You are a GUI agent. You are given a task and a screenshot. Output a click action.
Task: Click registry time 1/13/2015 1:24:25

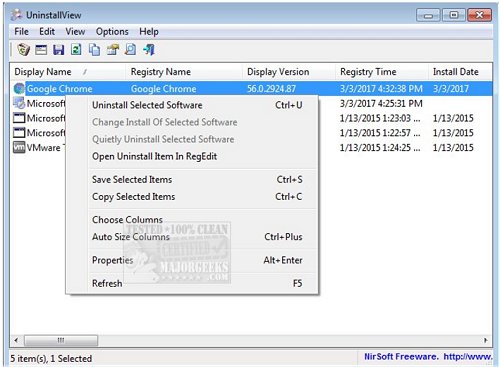[380, 147]
